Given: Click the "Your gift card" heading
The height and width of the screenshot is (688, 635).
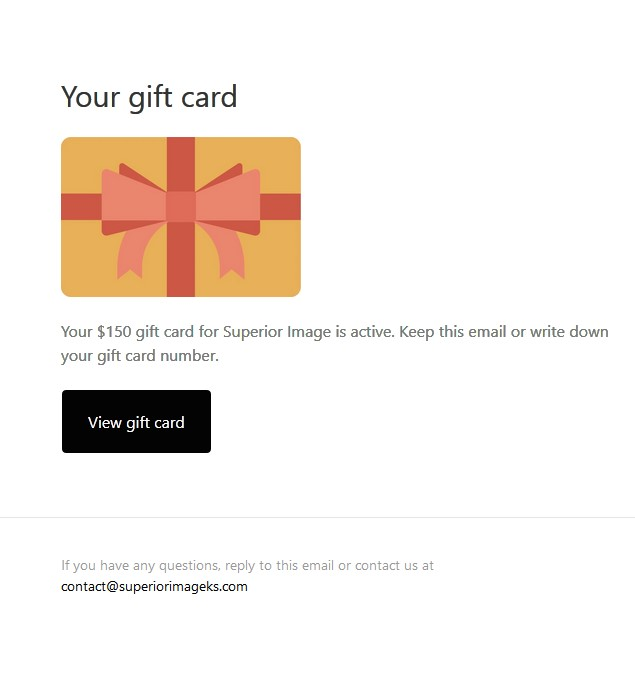Looking at the screenshot, I should [x=149, y=97].
